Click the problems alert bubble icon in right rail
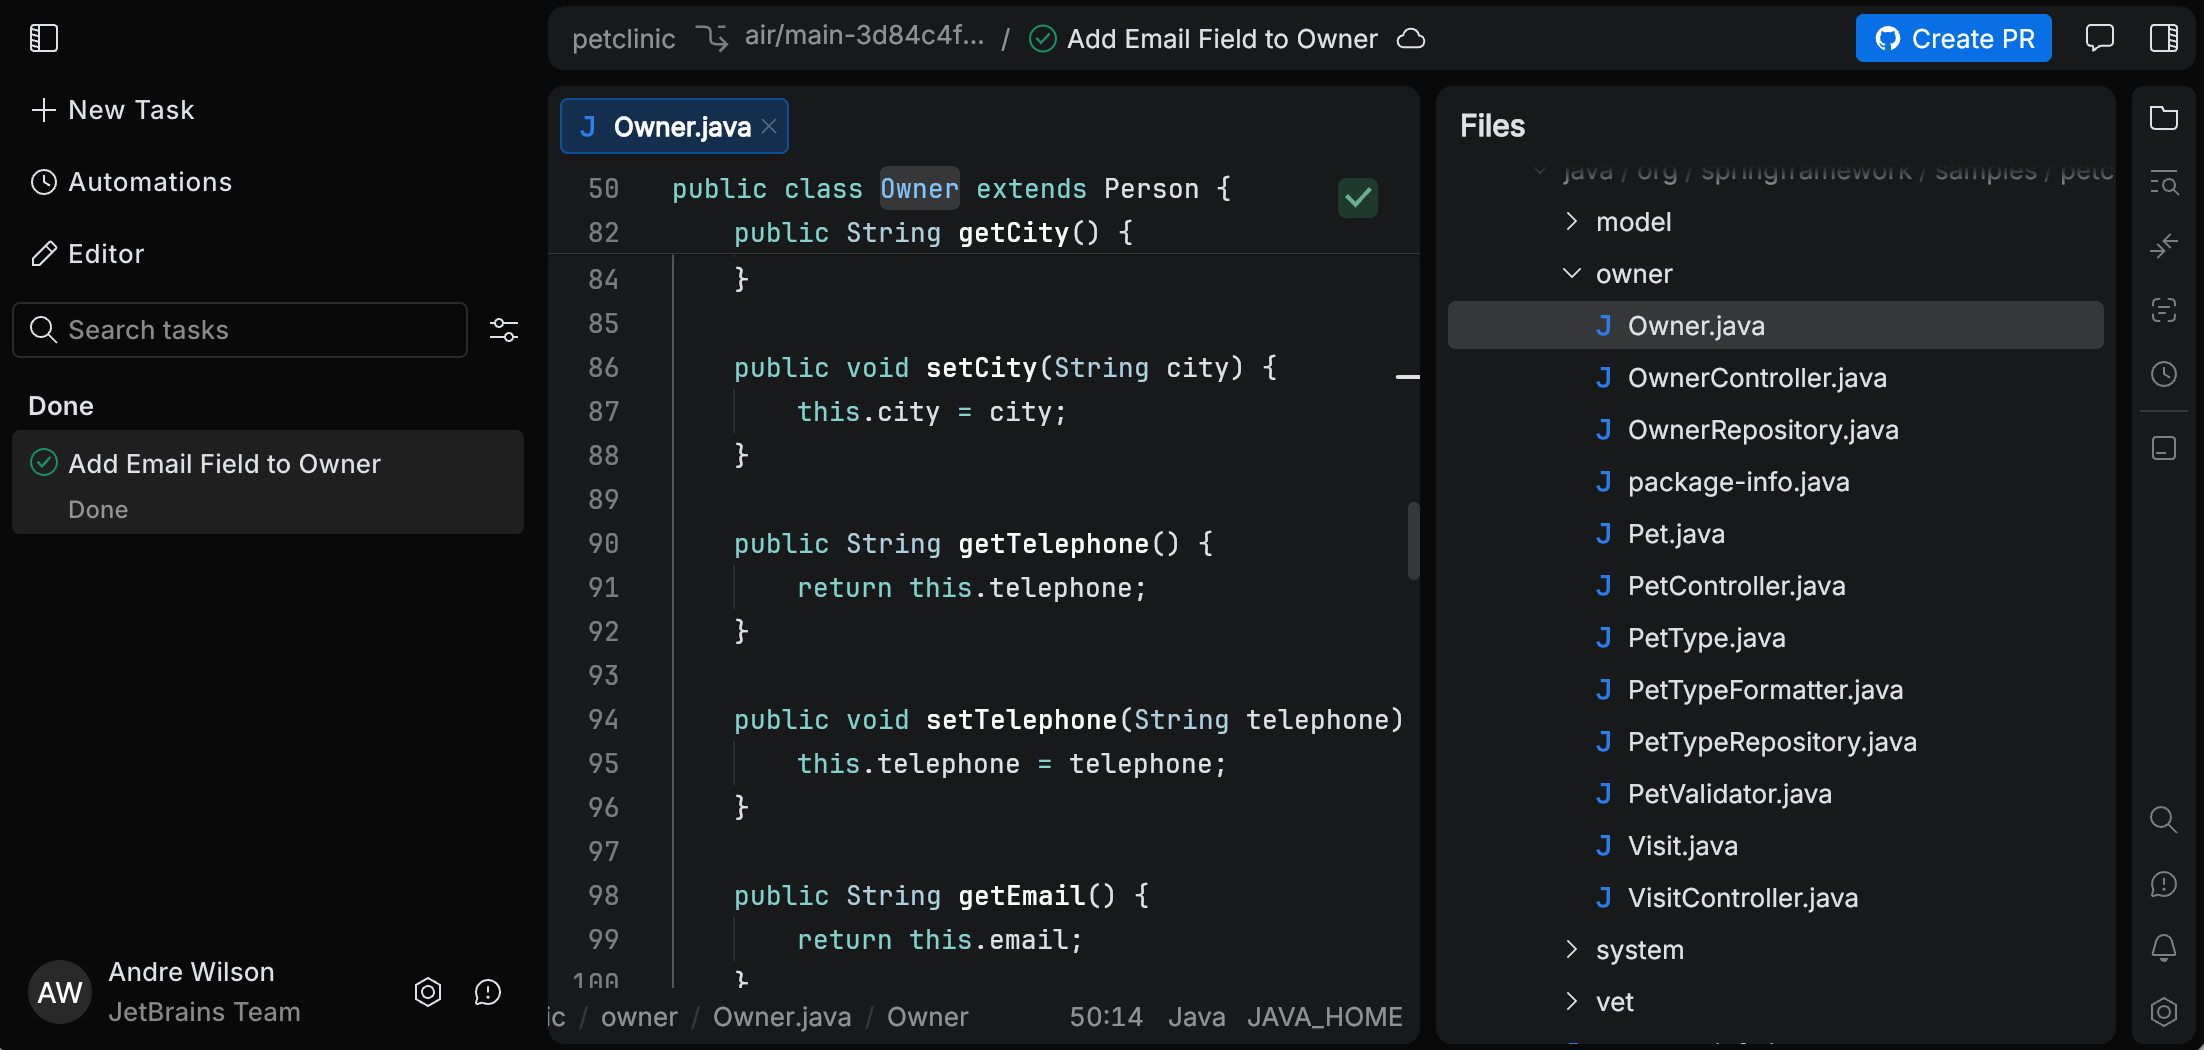The height and width of the screenshot is (1050, 2204). [x=2164, y=884]
